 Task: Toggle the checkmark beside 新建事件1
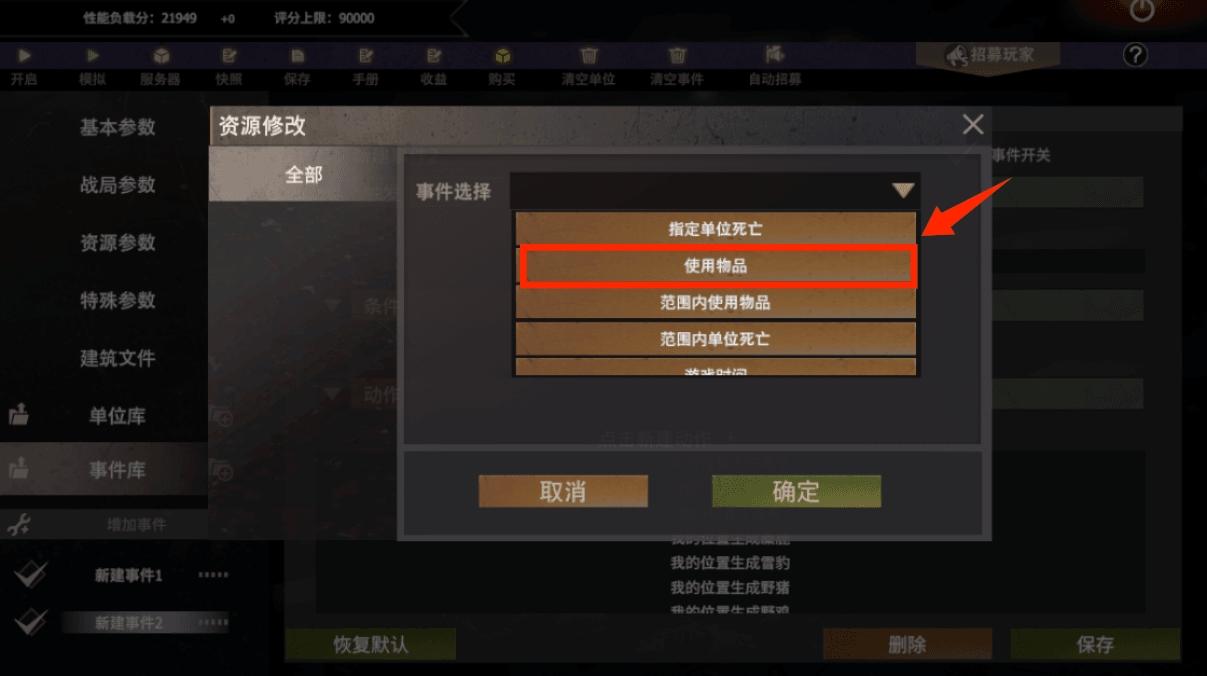(31, 574)
